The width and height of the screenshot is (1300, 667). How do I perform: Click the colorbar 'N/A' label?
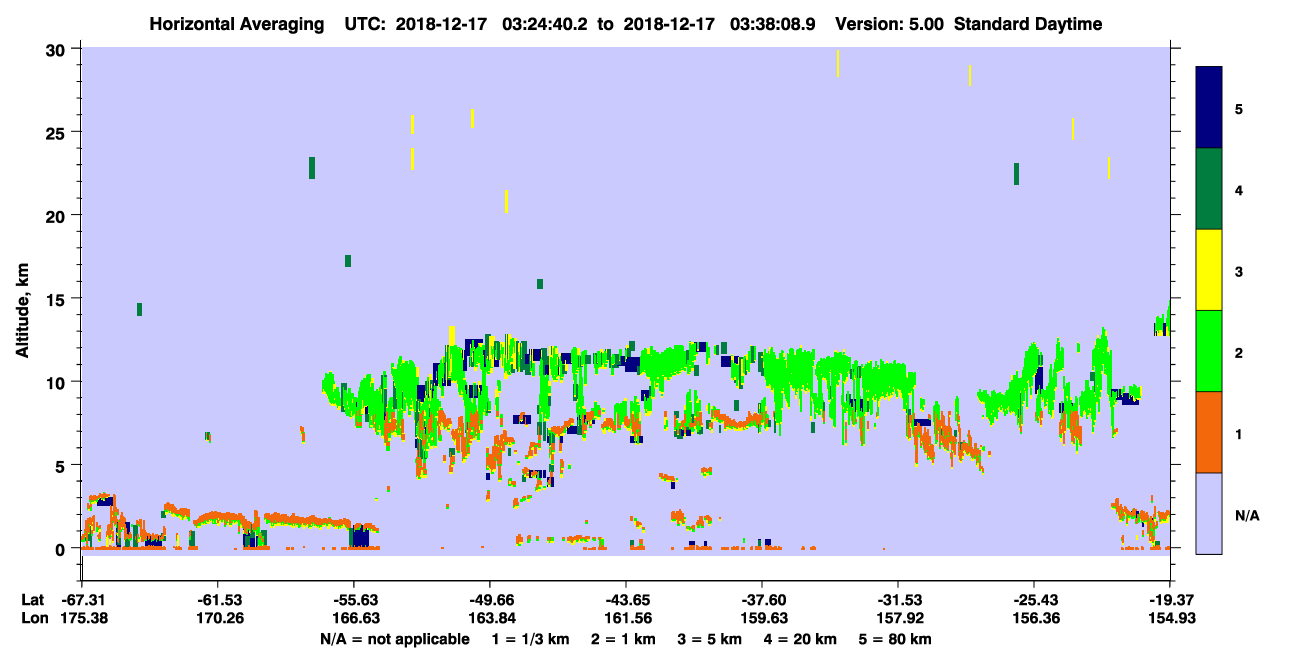click(1246, 515)
